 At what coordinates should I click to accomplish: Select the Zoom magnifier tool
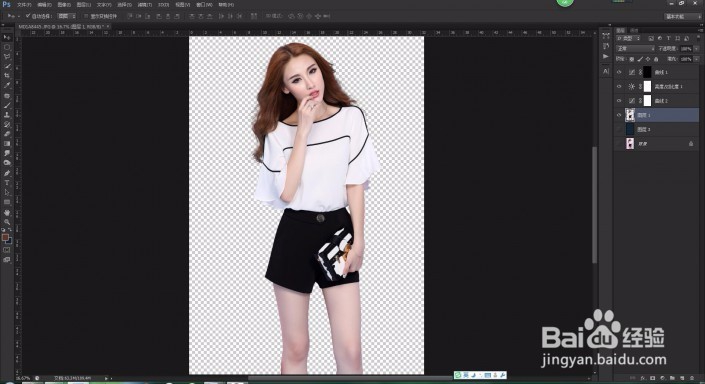(7, 222)
